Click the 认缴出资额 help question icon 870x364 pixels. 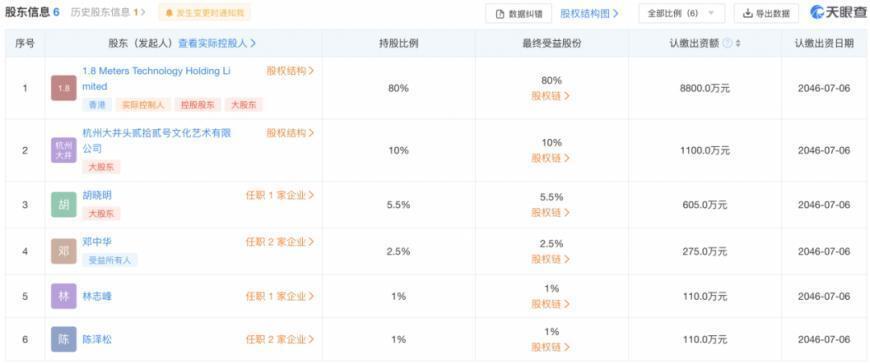pyautogui.click(x=728, y=43)
